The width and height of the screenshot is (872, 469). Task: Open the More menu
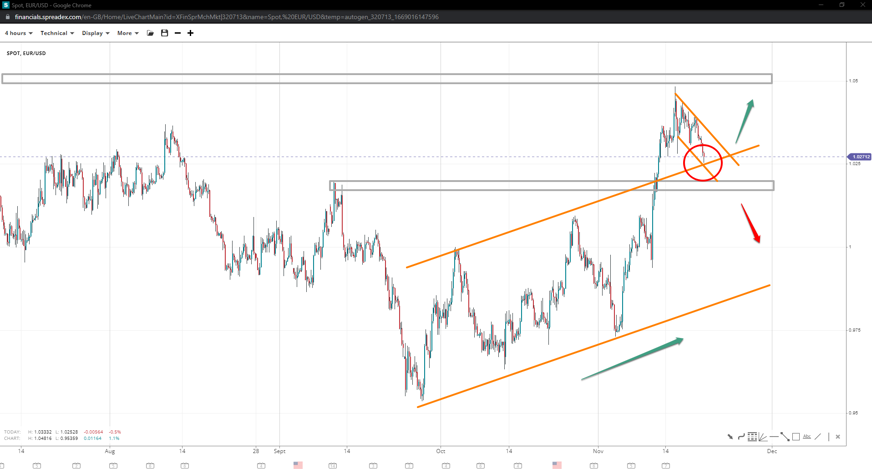127,33
